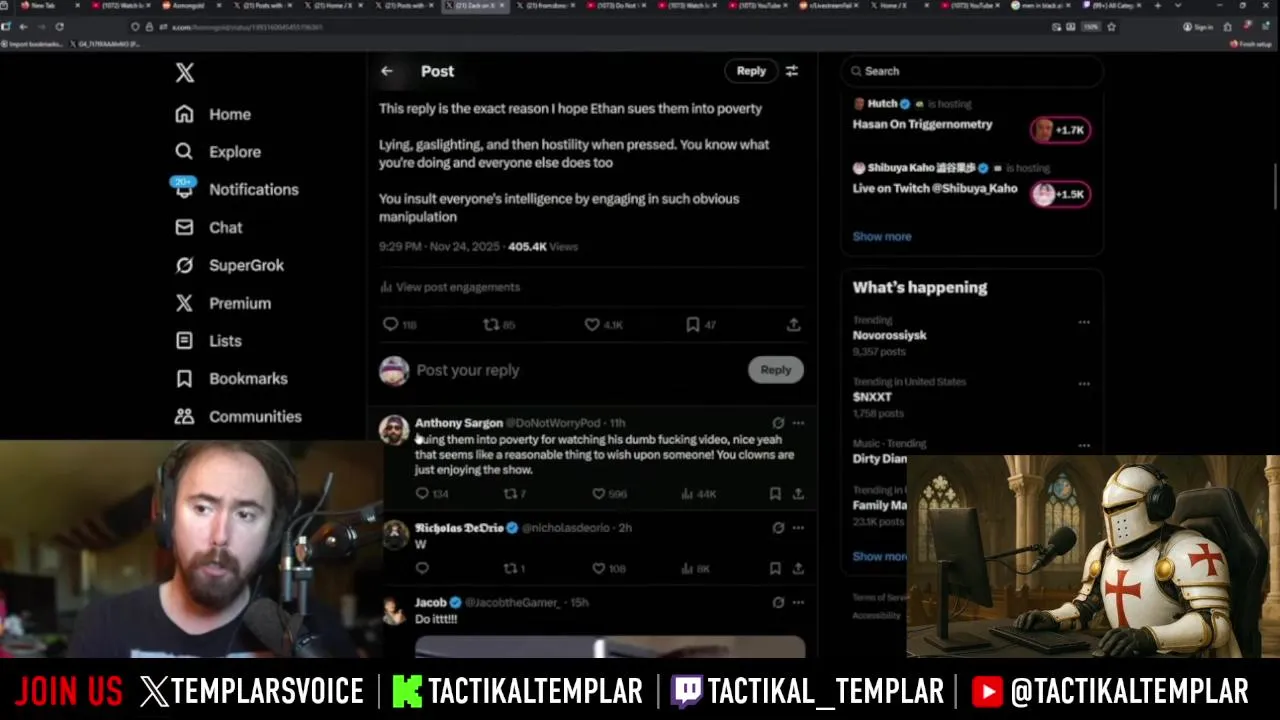Open Anthony Sargon's name link
This screenshot has height=720, width=1280.
459,423
